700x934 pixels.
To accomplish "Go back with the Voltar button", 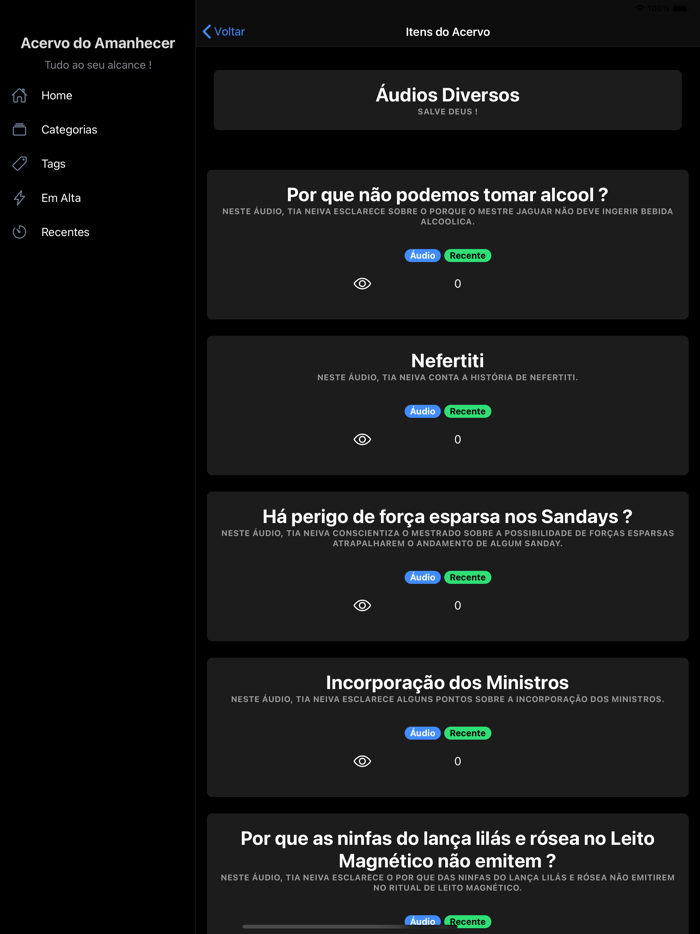I will coord(224,32).
